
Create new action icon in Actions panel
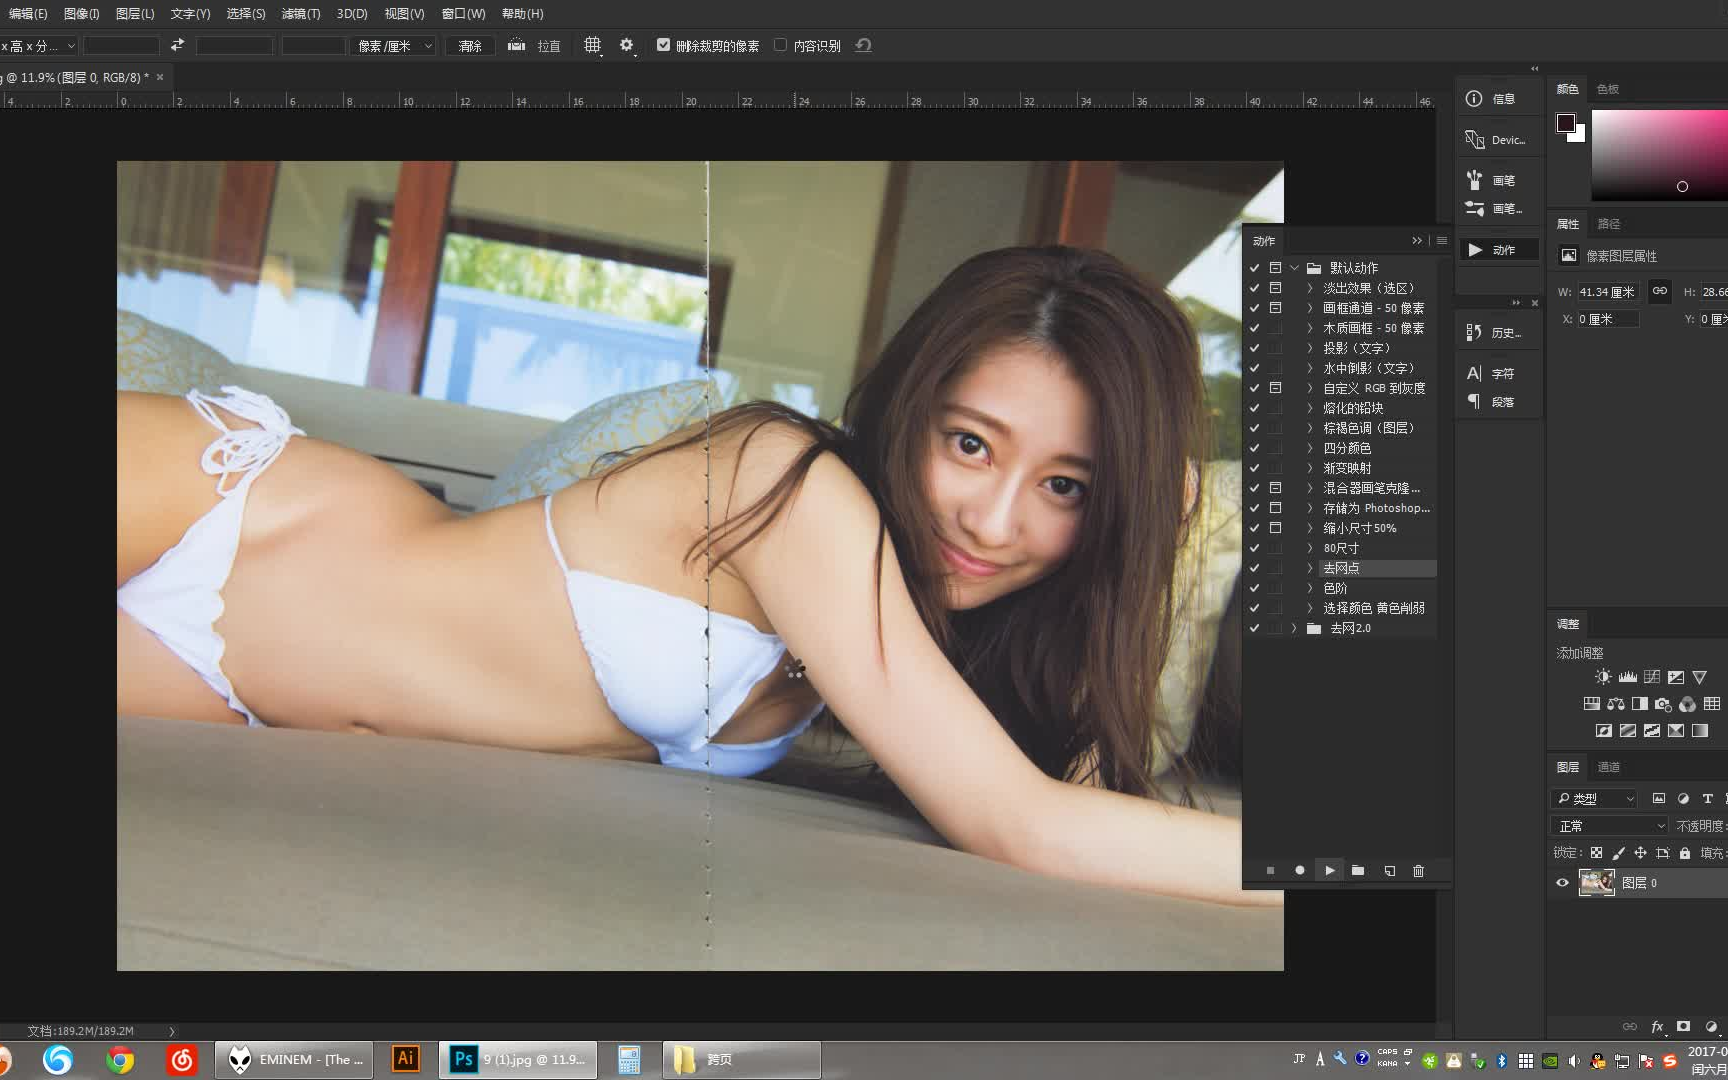1389,871
